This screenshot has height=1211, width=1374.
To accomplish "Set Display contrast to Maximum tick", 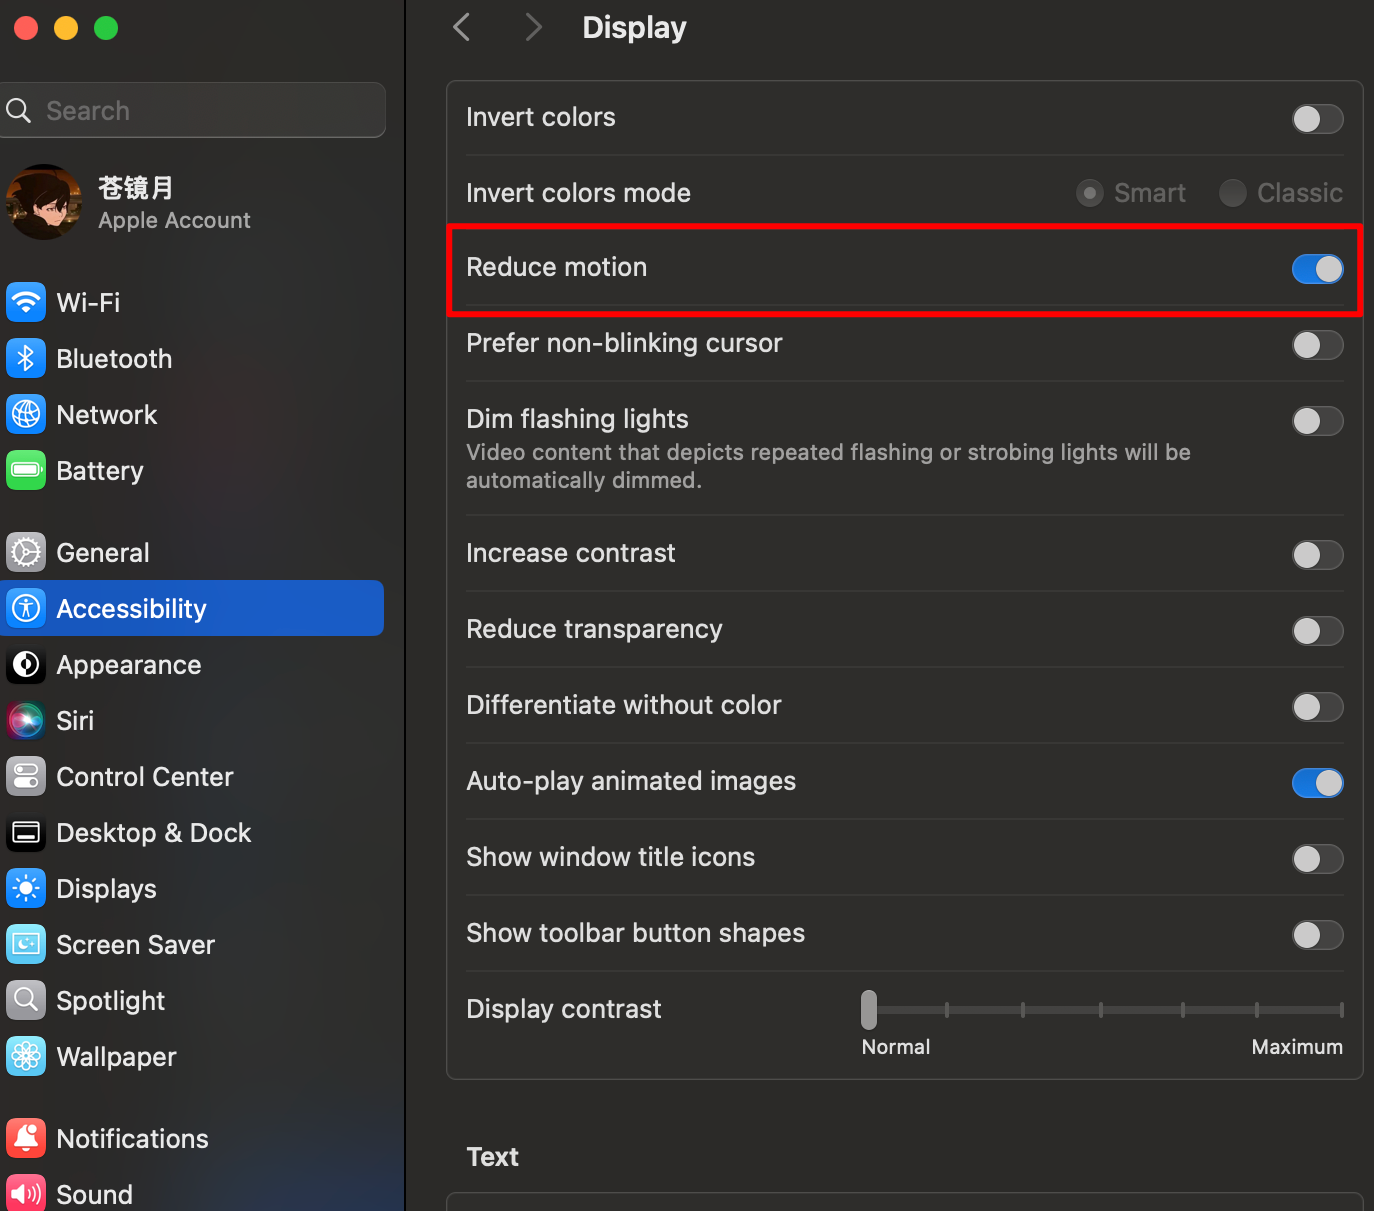I will (x=1341, y=1010).
